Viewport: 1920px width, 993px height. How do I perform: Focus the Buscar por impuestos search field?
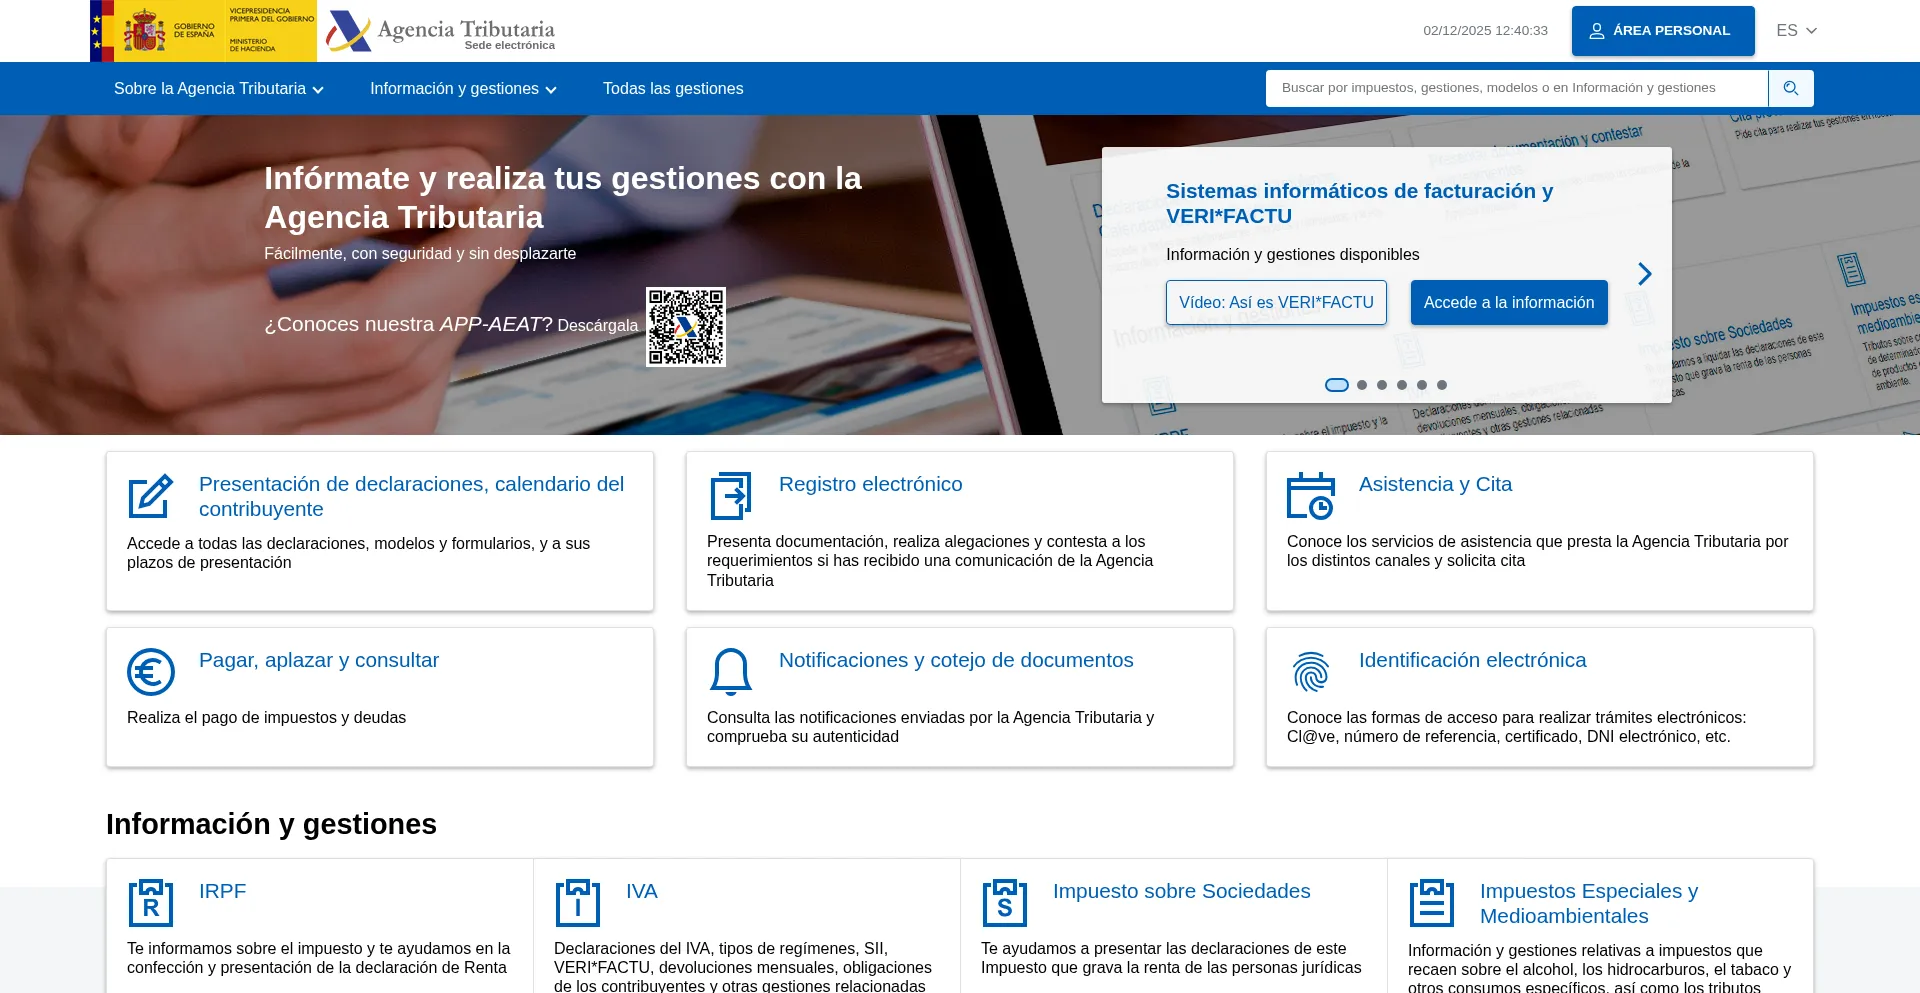click(1516, 89)
